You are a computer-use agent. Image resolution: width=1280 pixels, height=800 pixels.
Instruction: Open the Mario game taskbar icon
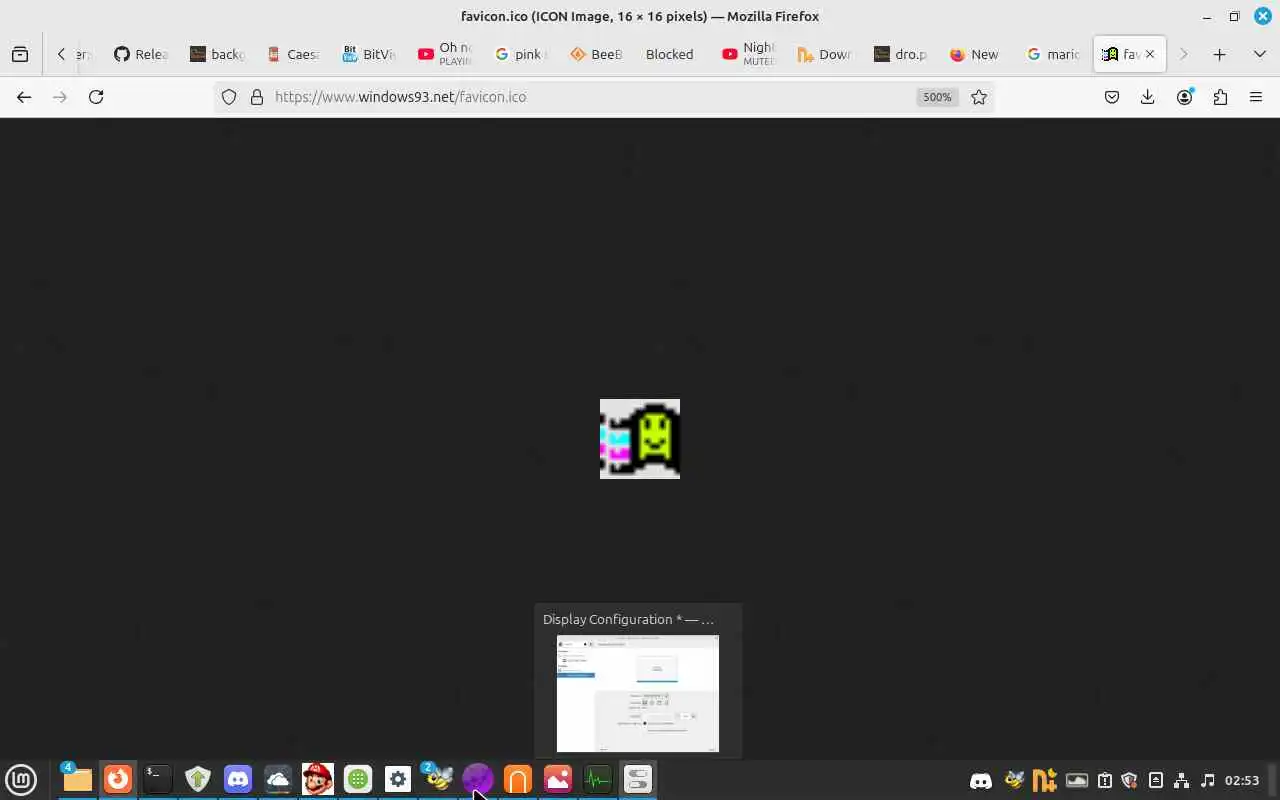[318, 779]
